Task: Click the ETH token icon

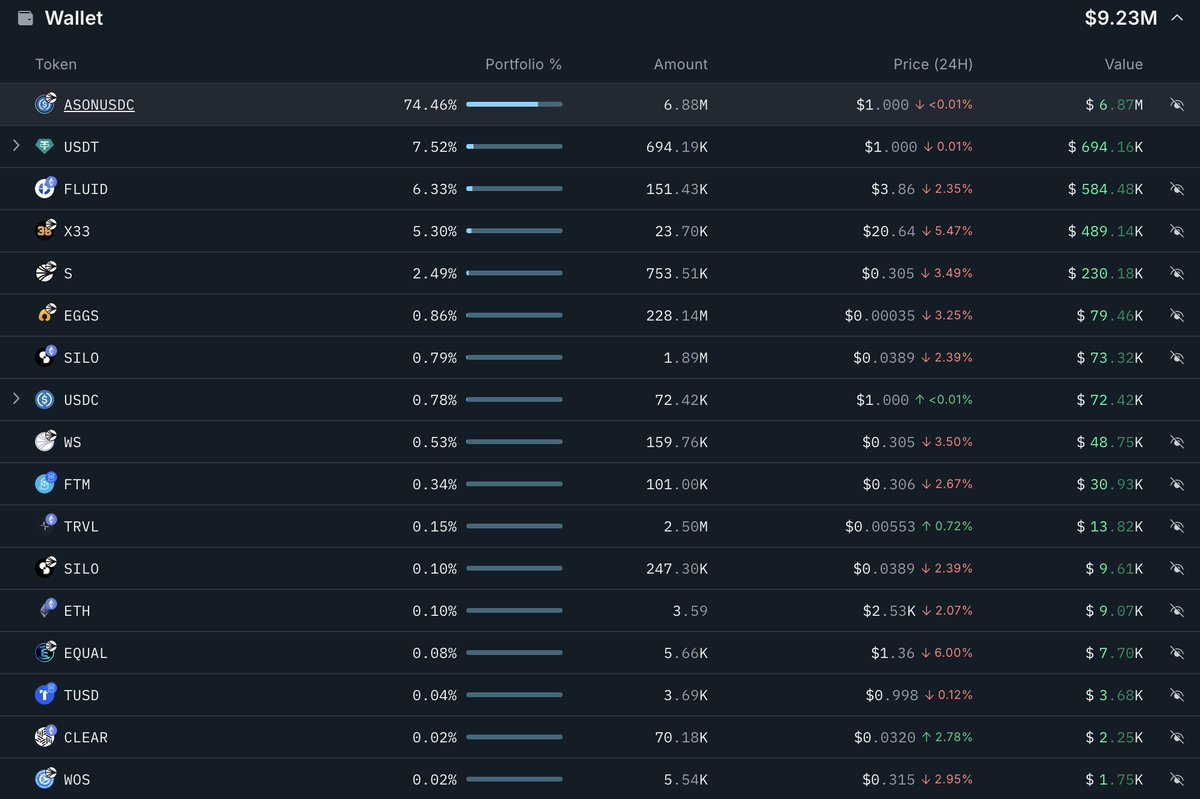Action: [x=45, y=610]
